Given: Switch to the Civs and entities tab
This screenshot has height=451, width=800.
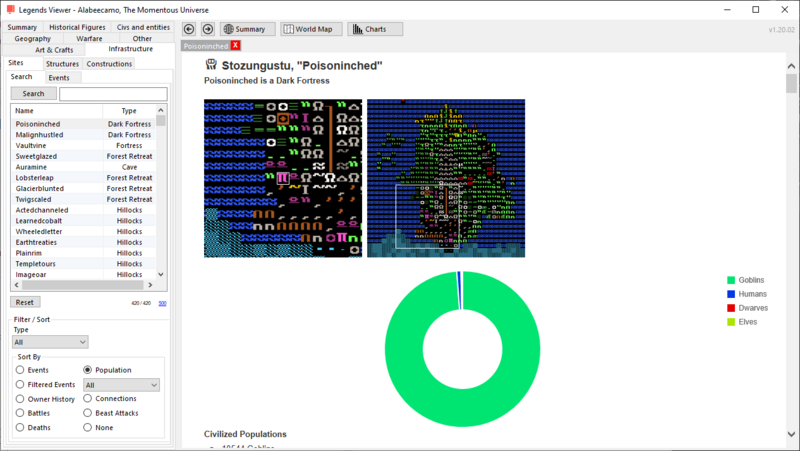Looking at the screenshot, I should click(143, 27).
